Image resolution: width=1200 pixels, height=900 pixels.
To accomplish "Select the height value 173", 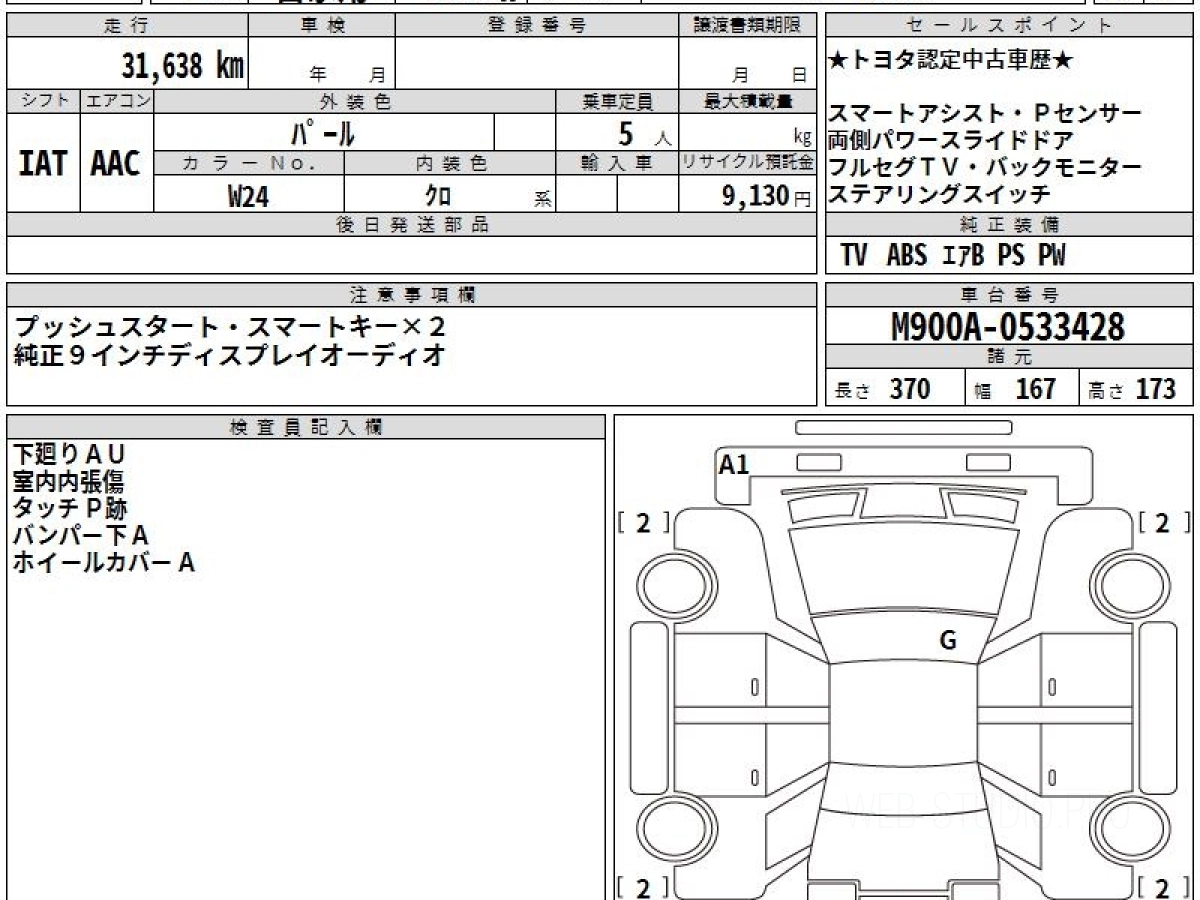I will 1155,388.
